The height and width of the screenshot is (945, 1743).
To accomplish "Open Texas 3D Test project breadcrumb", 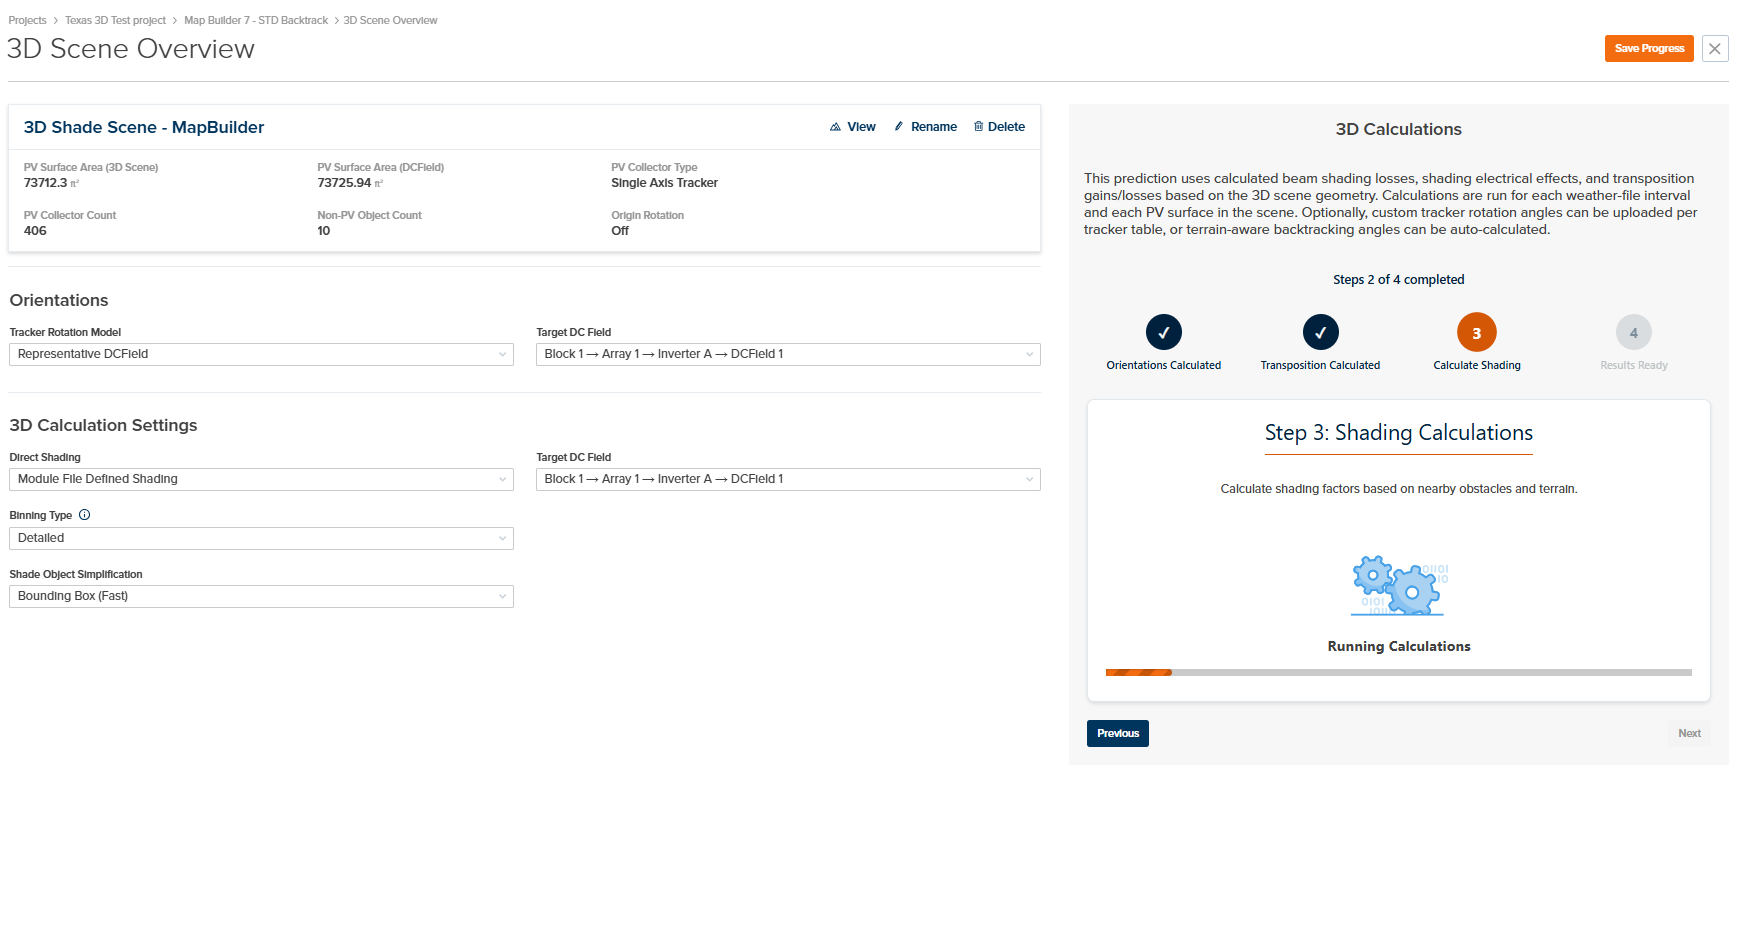I will click(x=115, y=20).
